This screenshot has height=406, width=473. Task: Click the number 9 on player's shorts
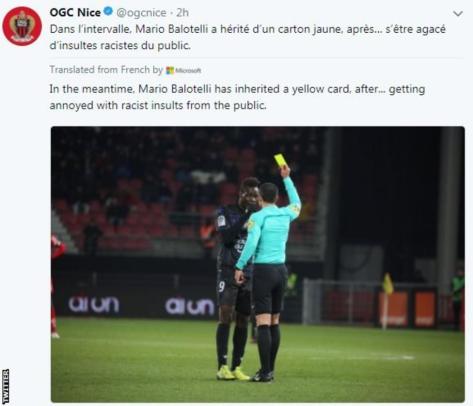(222, 286)
